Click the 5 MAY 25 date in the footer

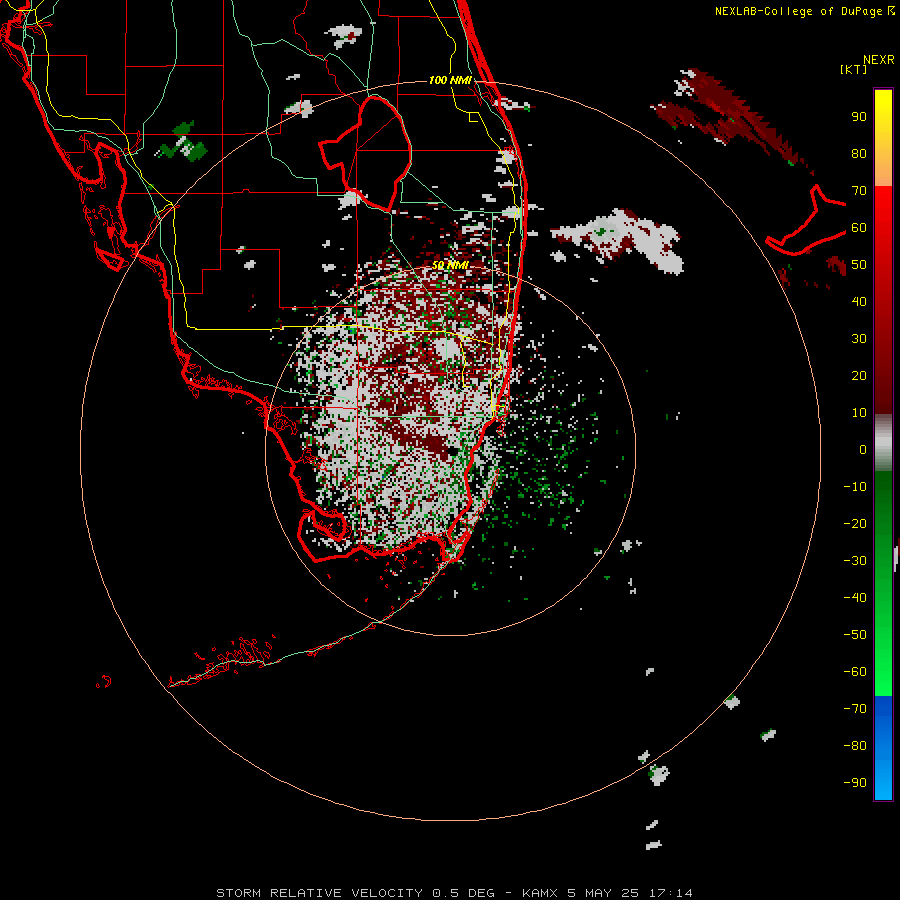click(603, 893)
